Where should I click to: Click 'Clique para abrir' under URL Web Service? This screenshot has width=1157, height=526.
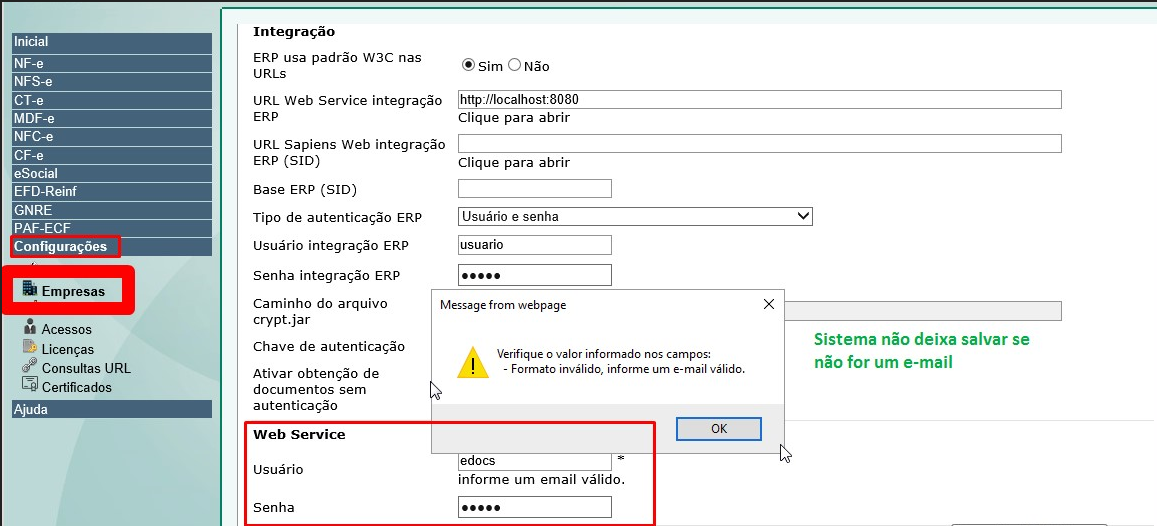pyautogui.click(x=514, y=118)
